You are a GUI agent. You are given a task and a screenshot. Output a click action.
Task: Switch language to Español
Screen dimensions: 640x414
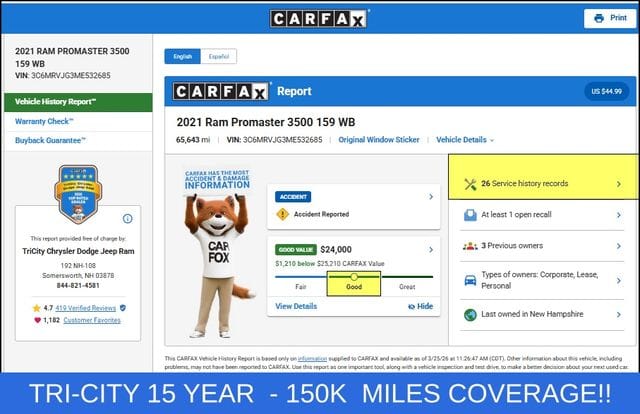pyautogui.click(x=218, y=57)
